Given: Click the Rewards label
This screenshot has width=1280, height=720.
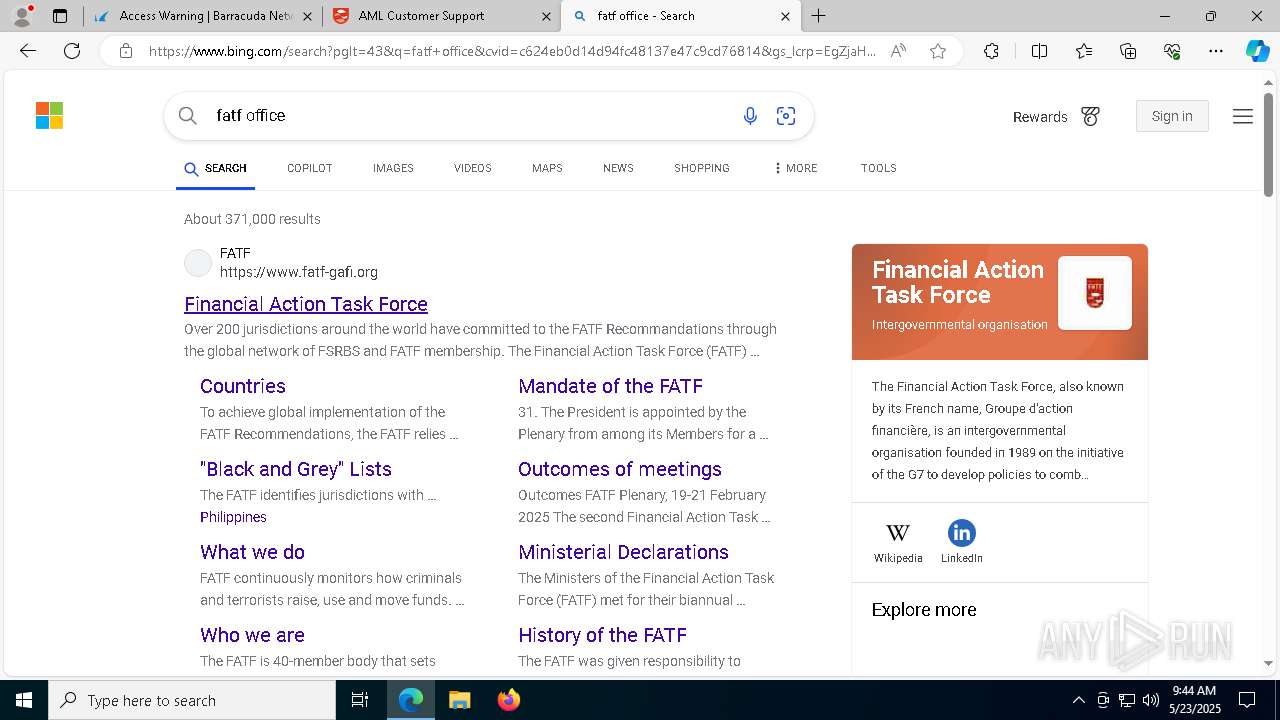Looking at the screenshot, I should (1040, 117).
